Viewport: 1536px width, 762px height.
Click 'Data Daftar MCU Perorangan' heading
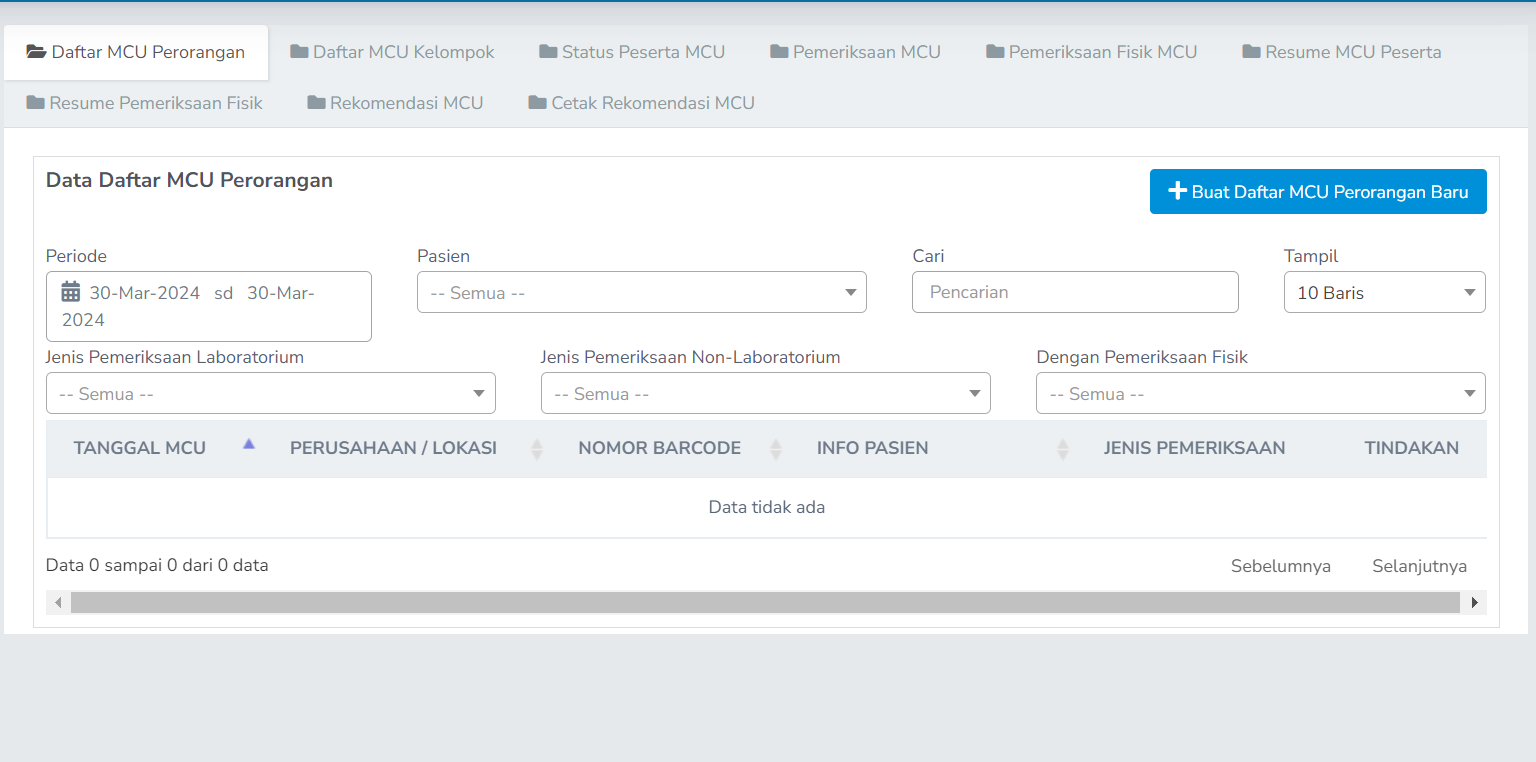pos(189,181)
